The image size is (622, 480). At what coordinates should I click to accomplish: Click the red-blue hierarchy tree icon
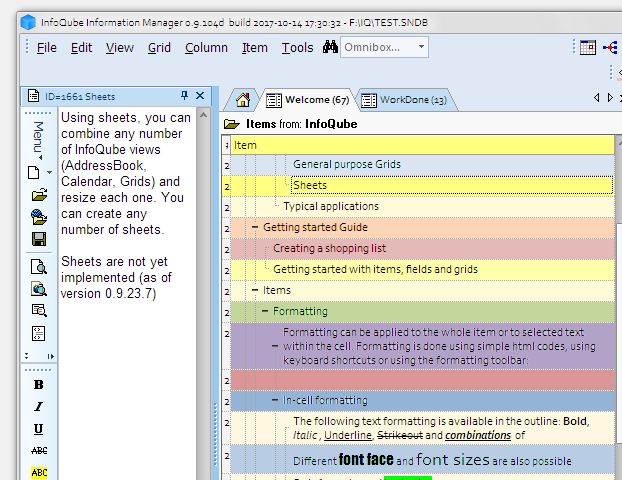pyautogui.click(x=610, y=48)
